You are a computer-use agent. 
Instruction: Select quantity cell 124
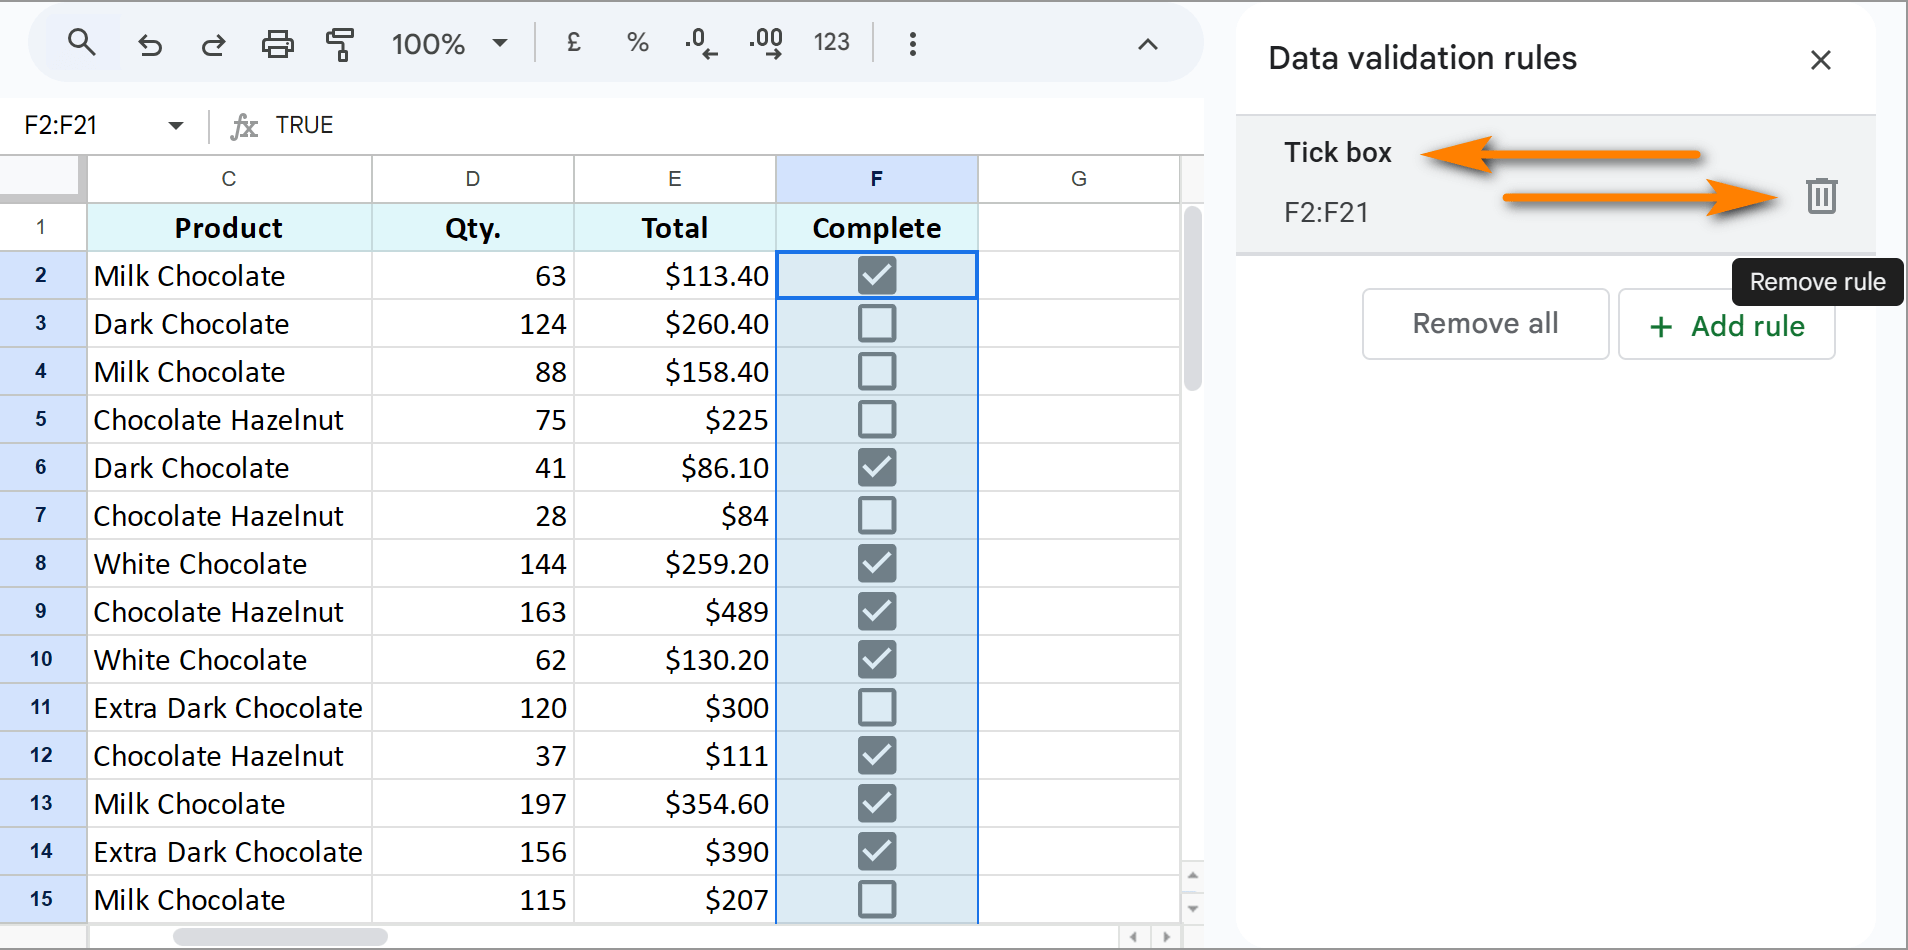[473, 323]
